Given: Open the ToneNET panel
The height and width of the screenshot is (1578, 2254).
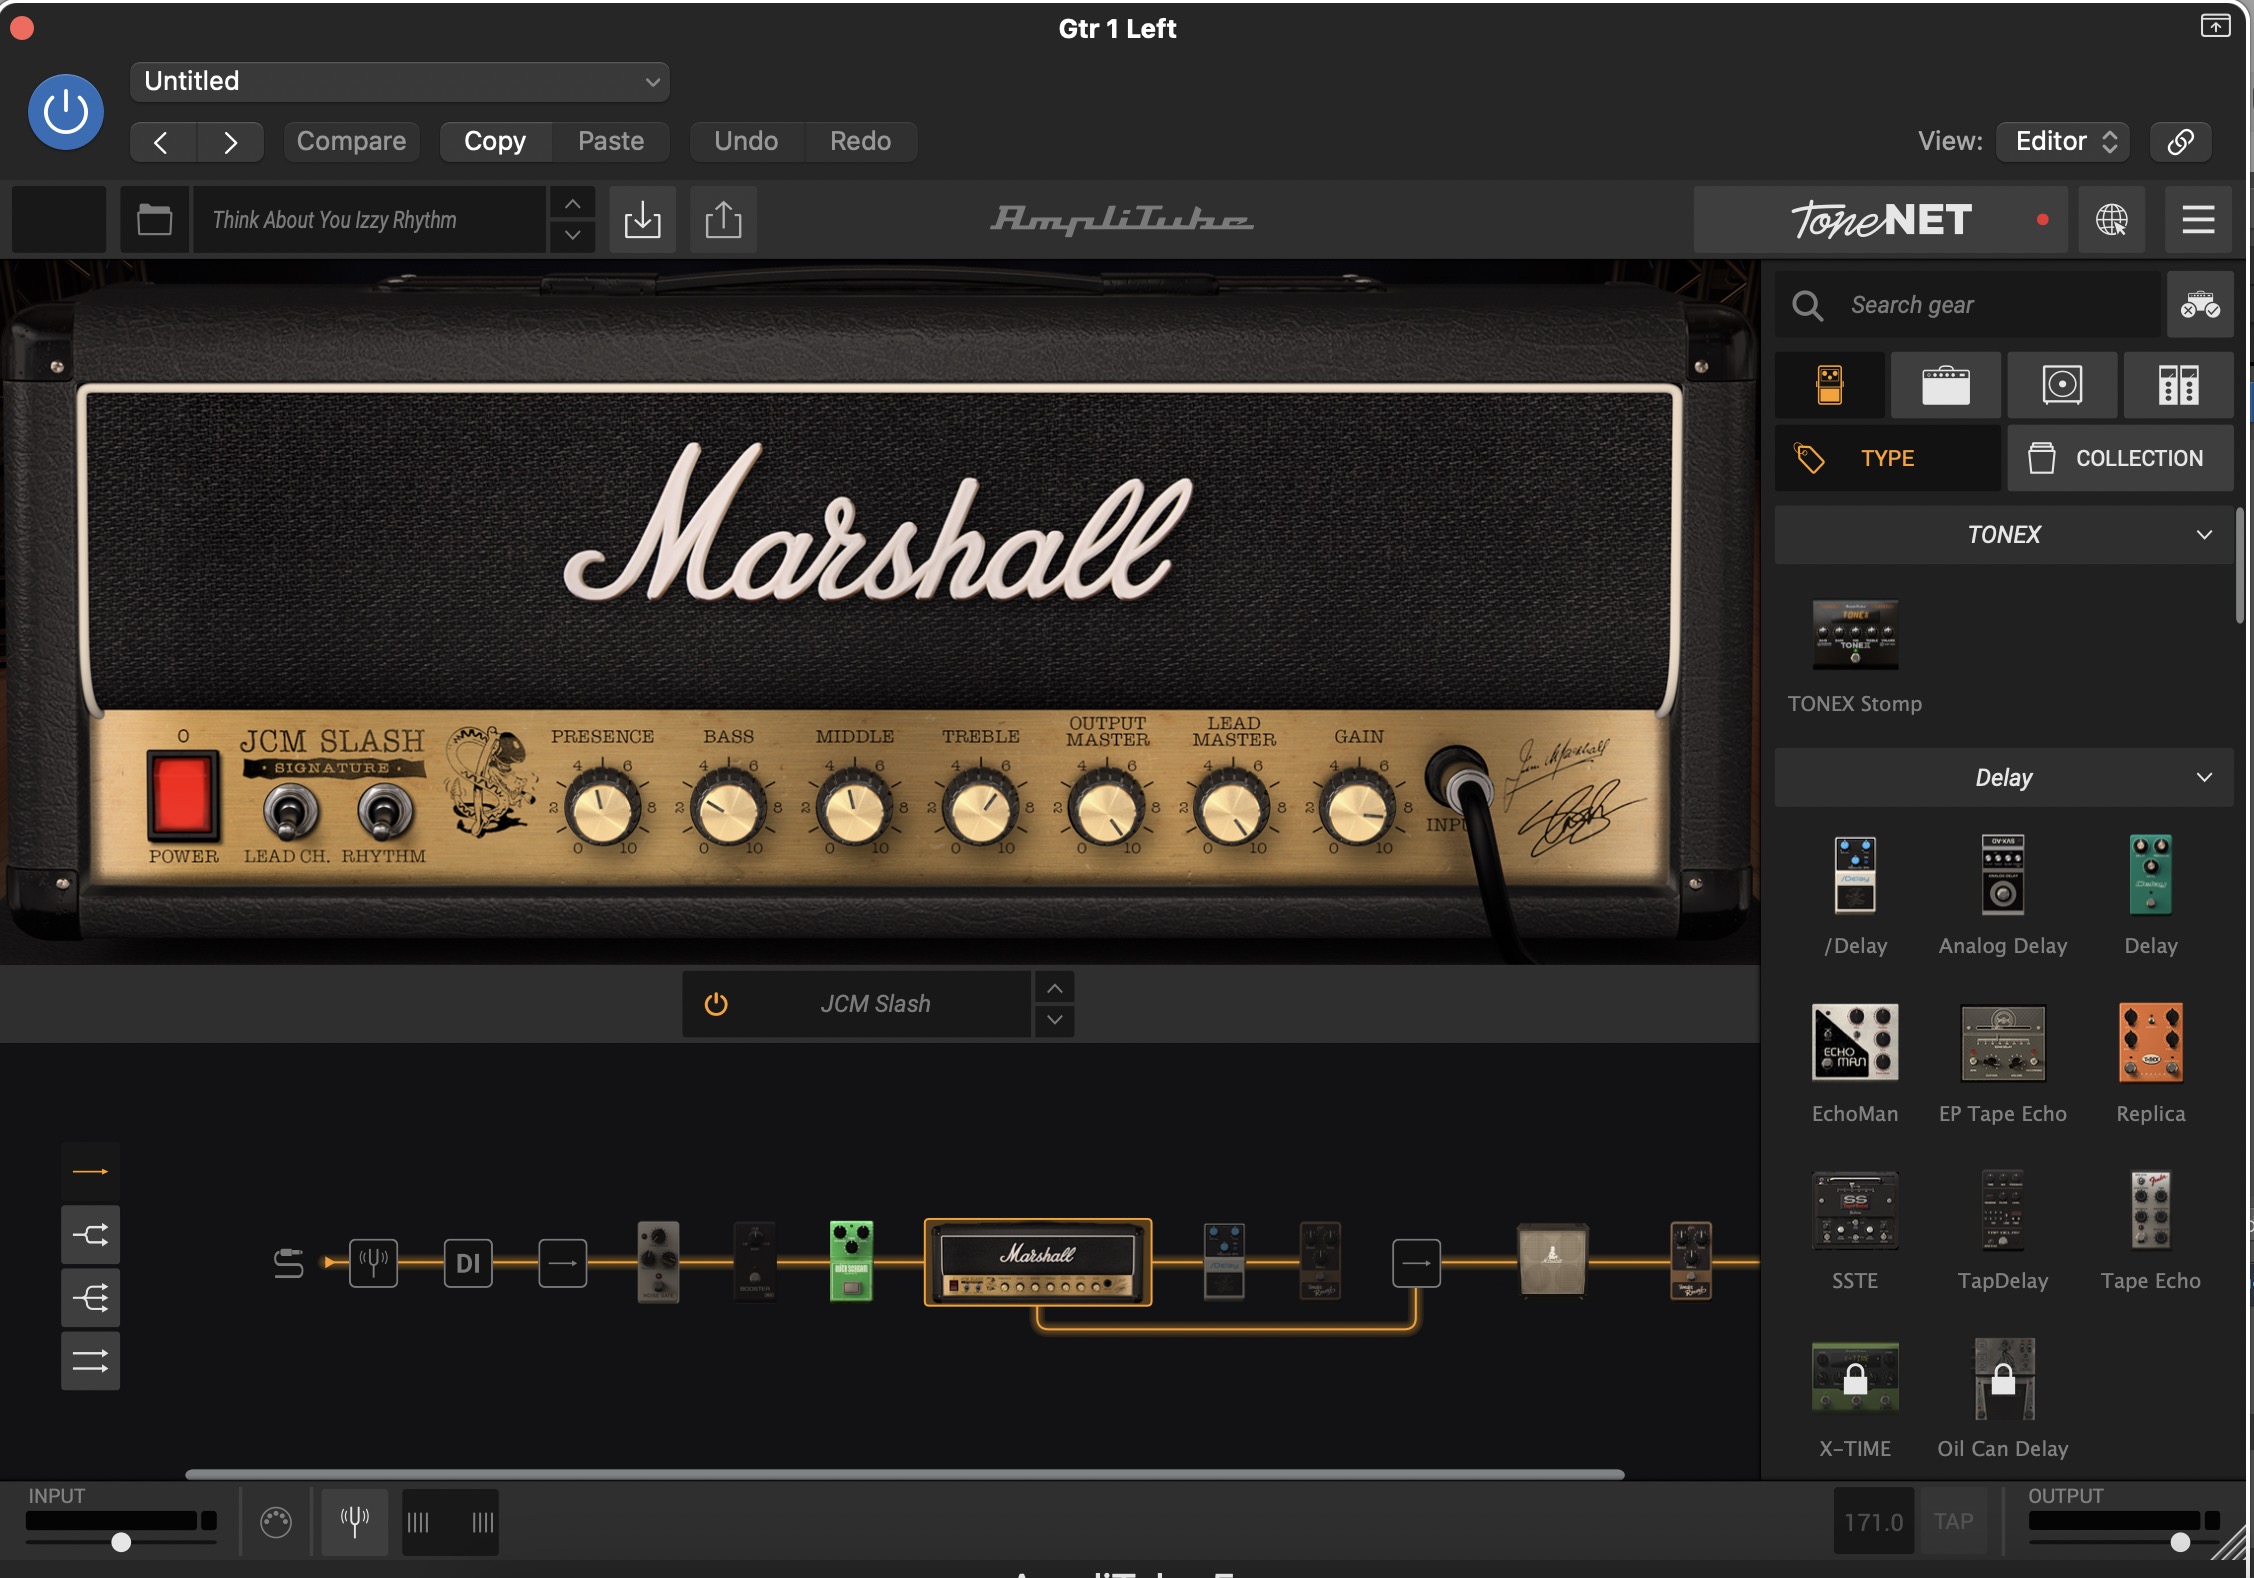Looking at the screenshot, I should click(x=1881, y=219).
